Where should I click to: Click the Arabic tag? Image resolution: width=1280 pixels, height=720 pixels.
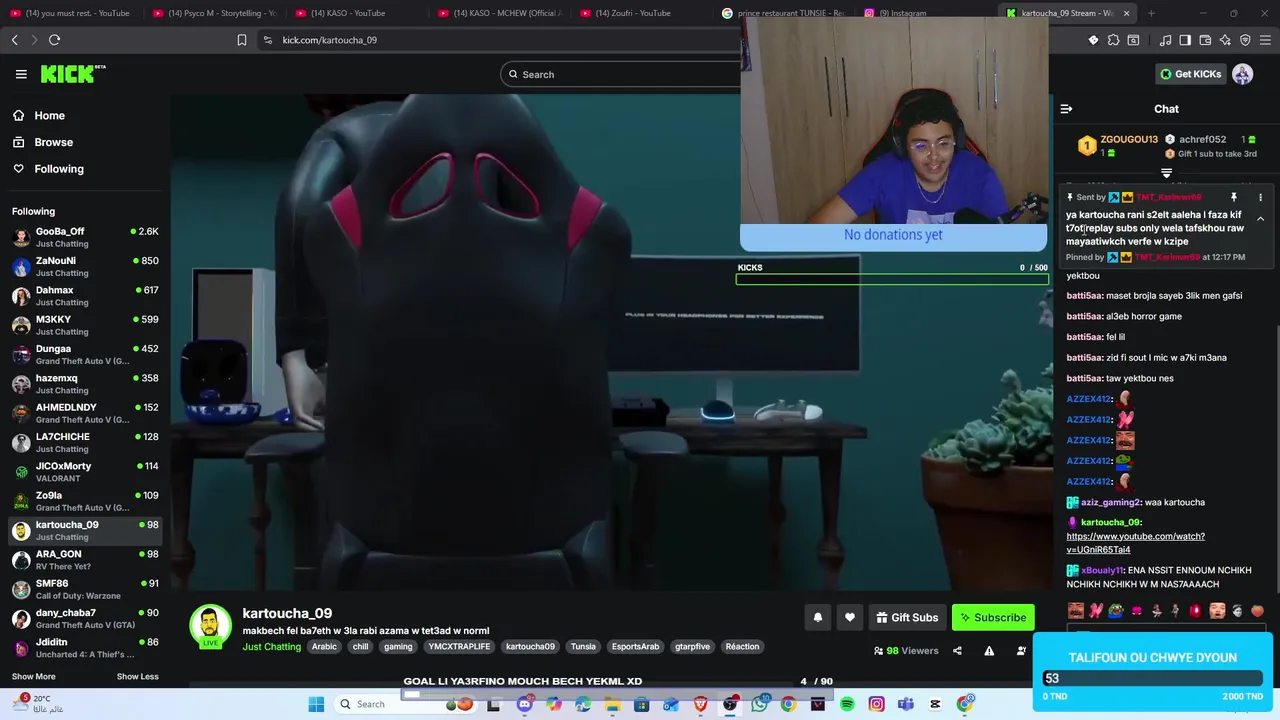coord(324,647)
